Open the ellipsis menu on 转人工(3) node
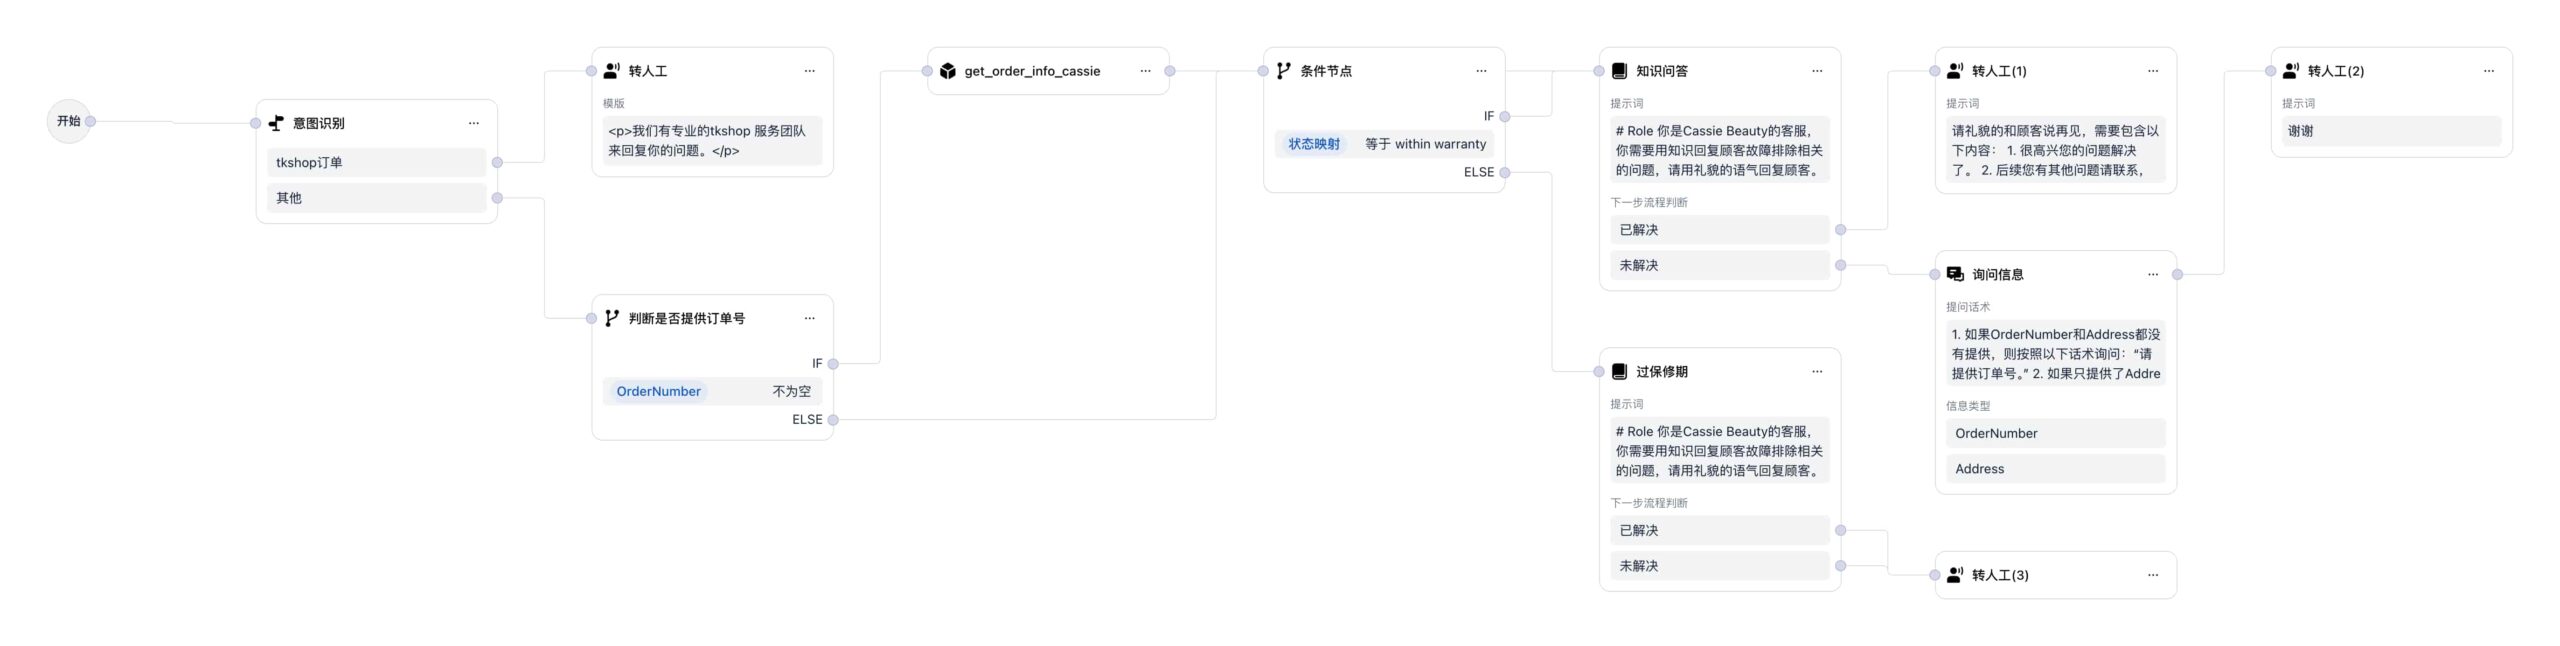The width and height of the screenshot is (2560, 646). point(2153,575)
